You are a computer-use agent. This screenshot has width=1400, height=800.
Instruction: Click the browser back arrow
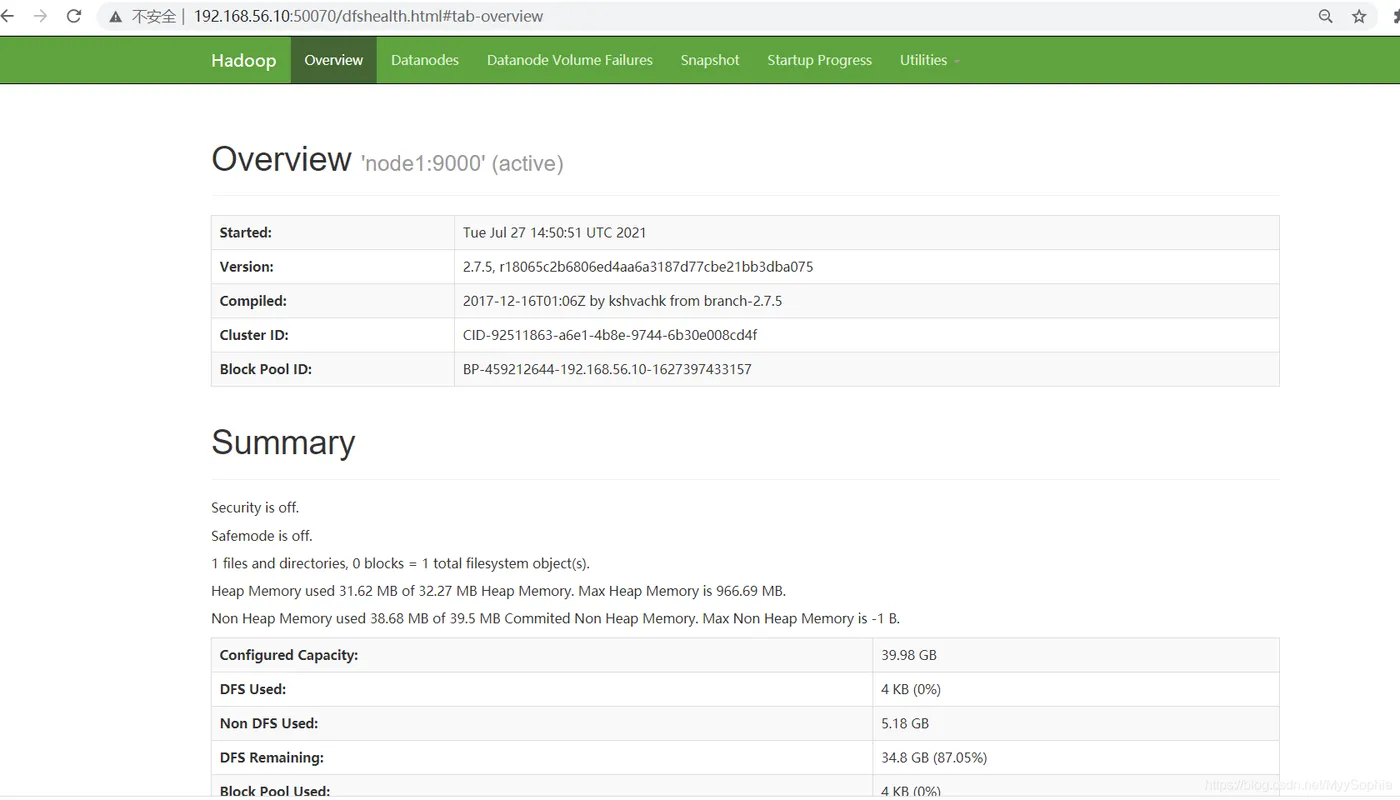pyautogui.click(x=7, y=16)
